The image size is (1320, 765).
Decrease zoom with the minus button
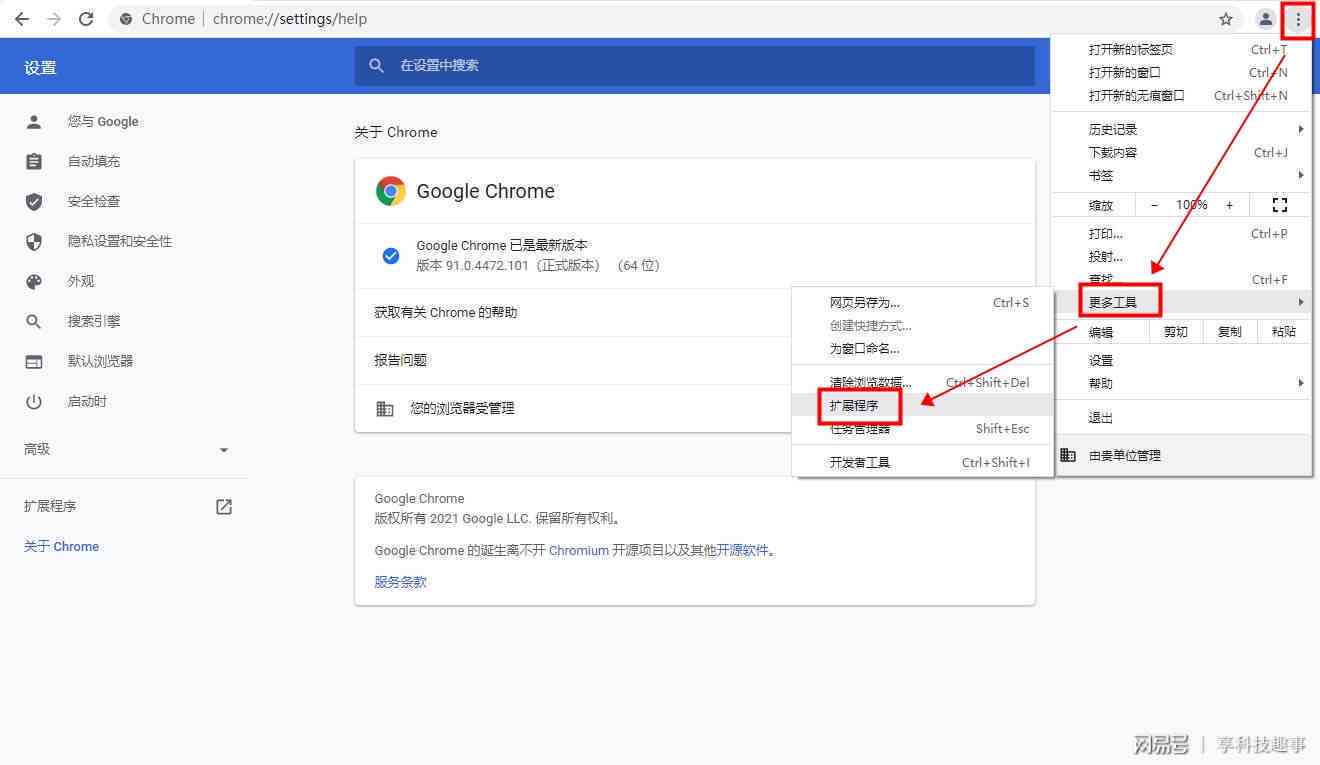click(1154, 205)
